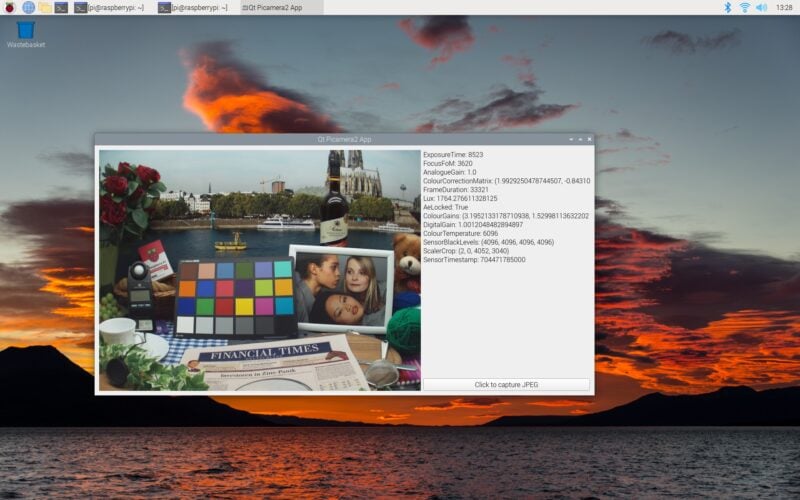Click the volume speaker icon

(x=761, y=7)
